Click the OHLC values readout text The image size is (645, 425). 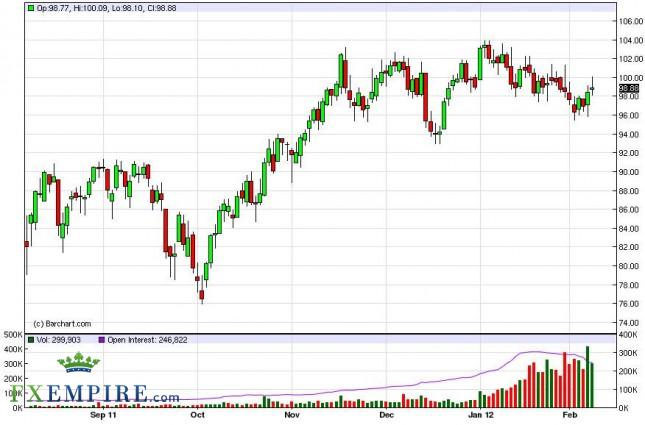(x=107, y=8)
